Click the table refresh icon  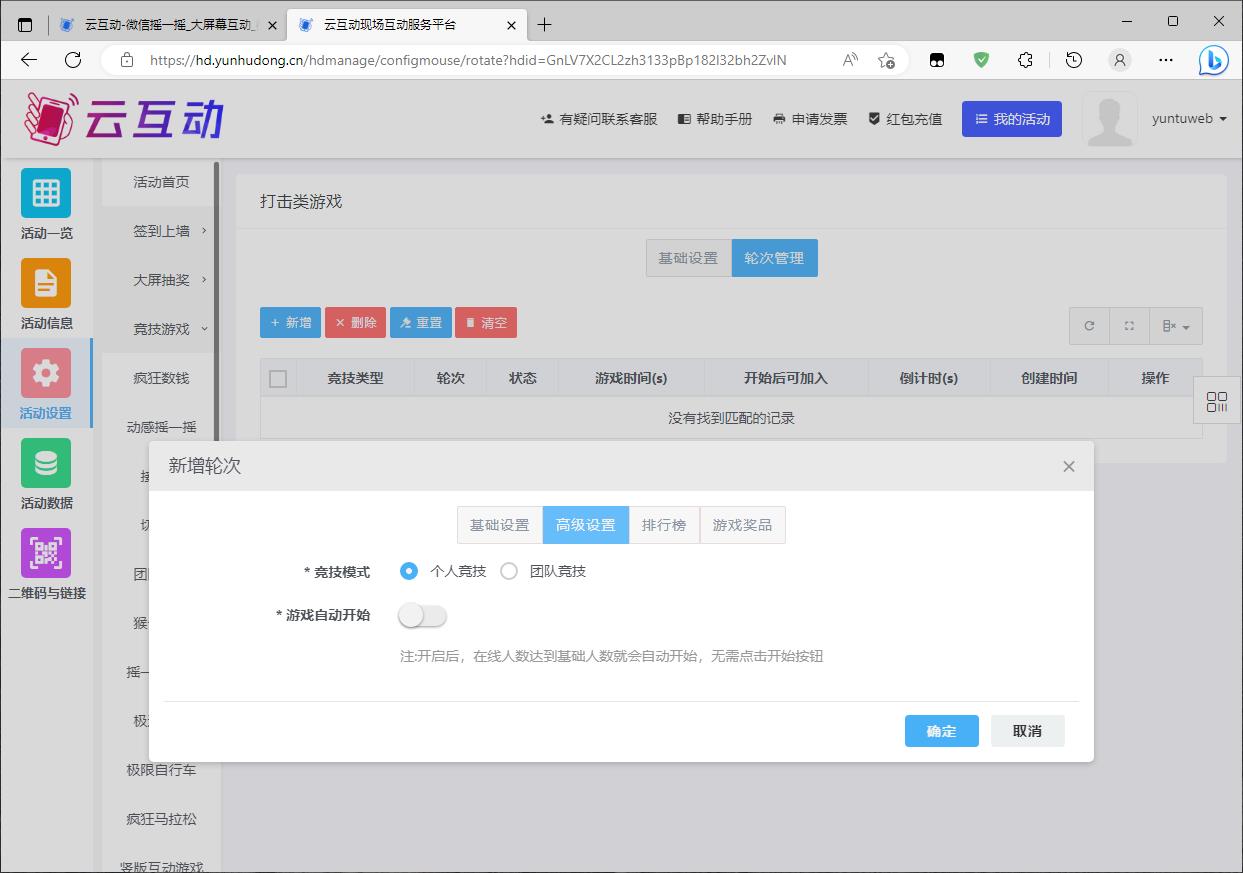[1089, 326]
